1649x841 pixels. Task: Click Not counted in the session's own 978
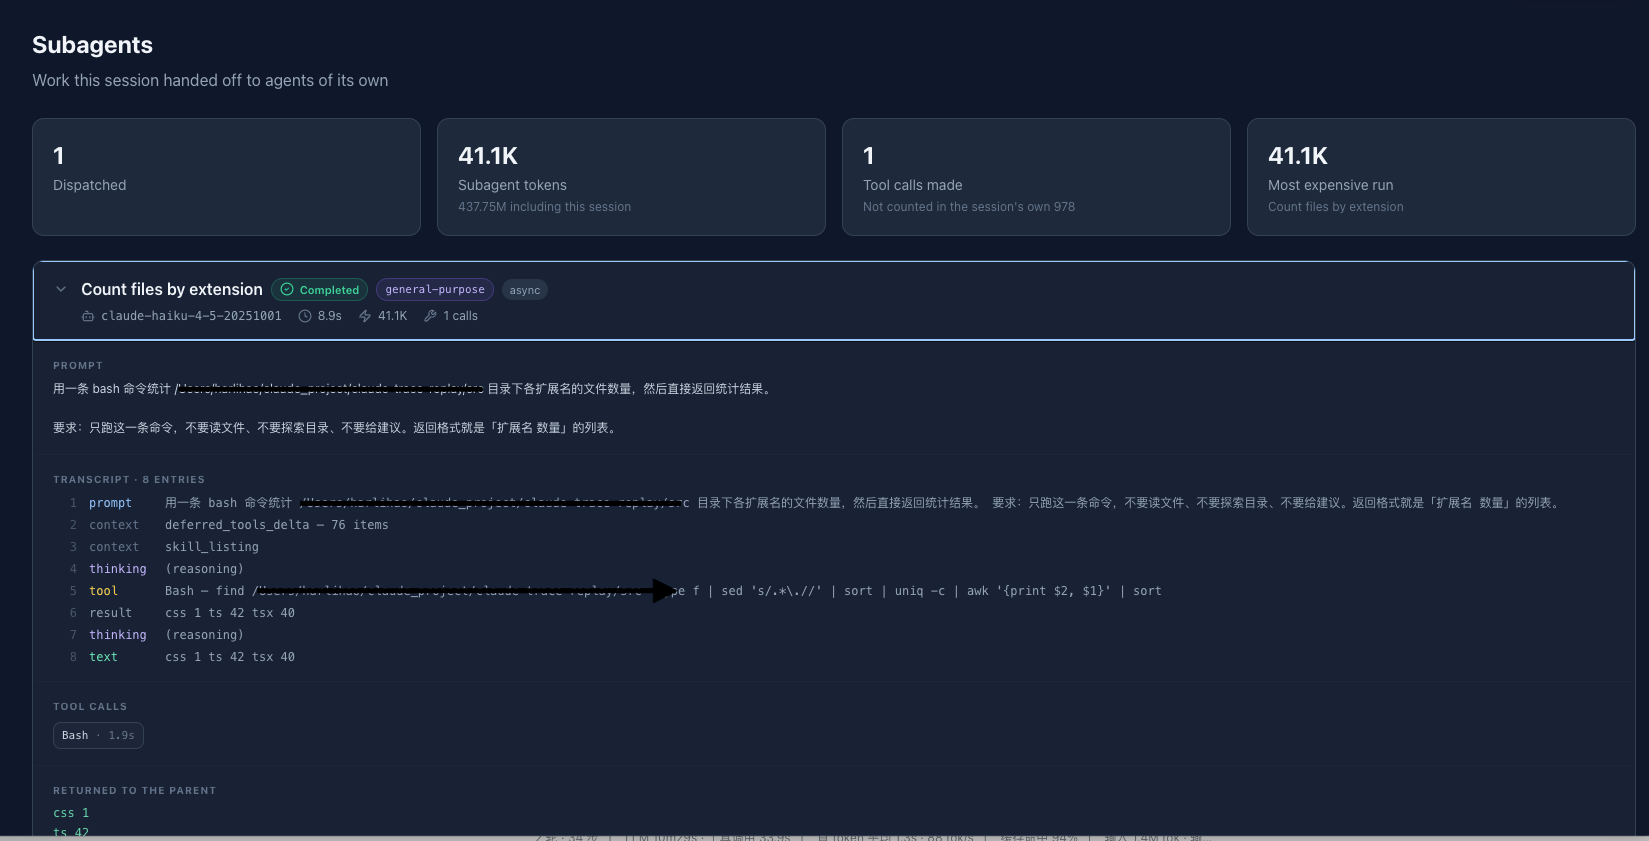tap(969, 207)
